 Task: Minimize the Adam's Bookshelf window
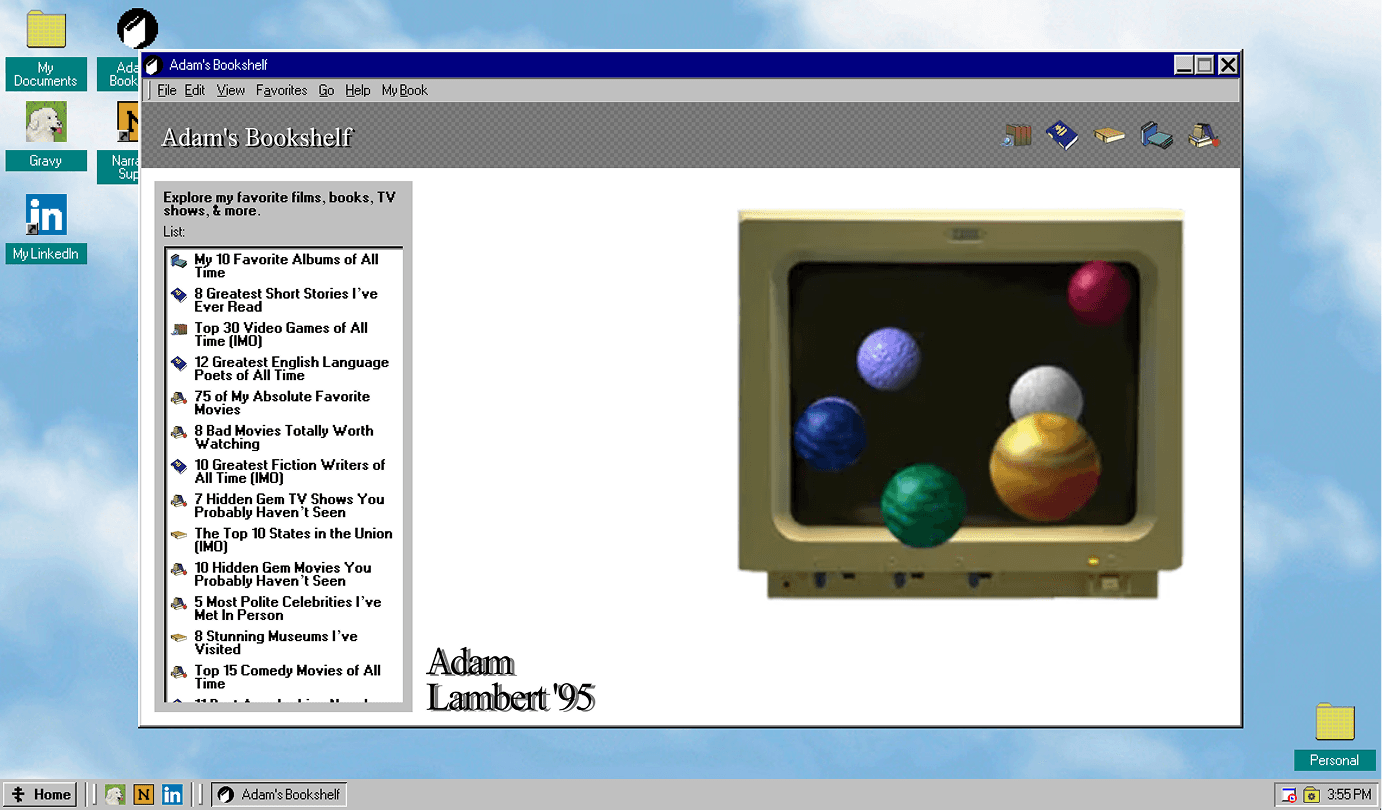[1184, 65]
